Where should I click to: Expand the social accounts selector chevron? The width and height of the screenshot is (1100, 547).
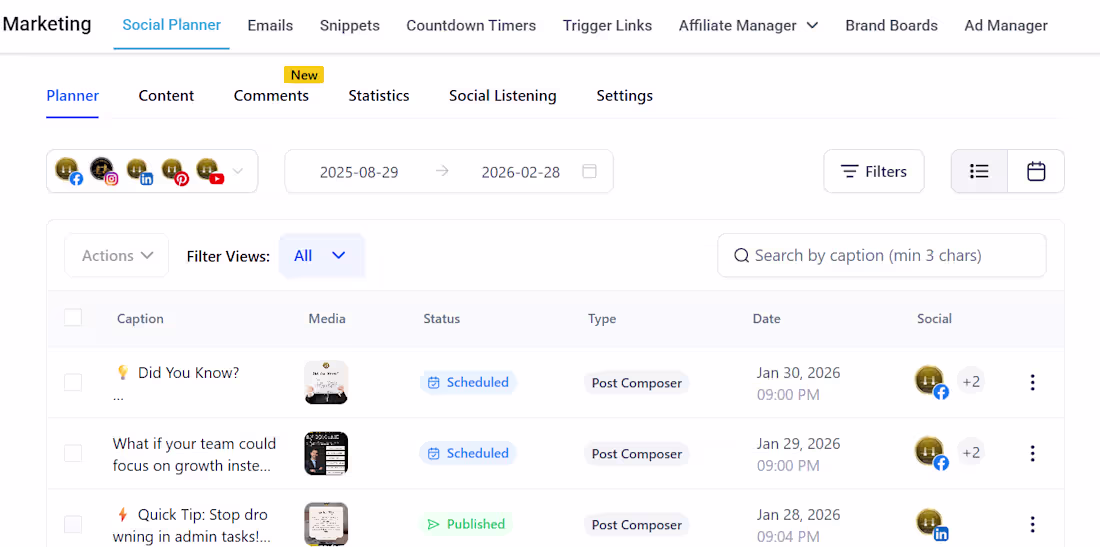[237, 170]
